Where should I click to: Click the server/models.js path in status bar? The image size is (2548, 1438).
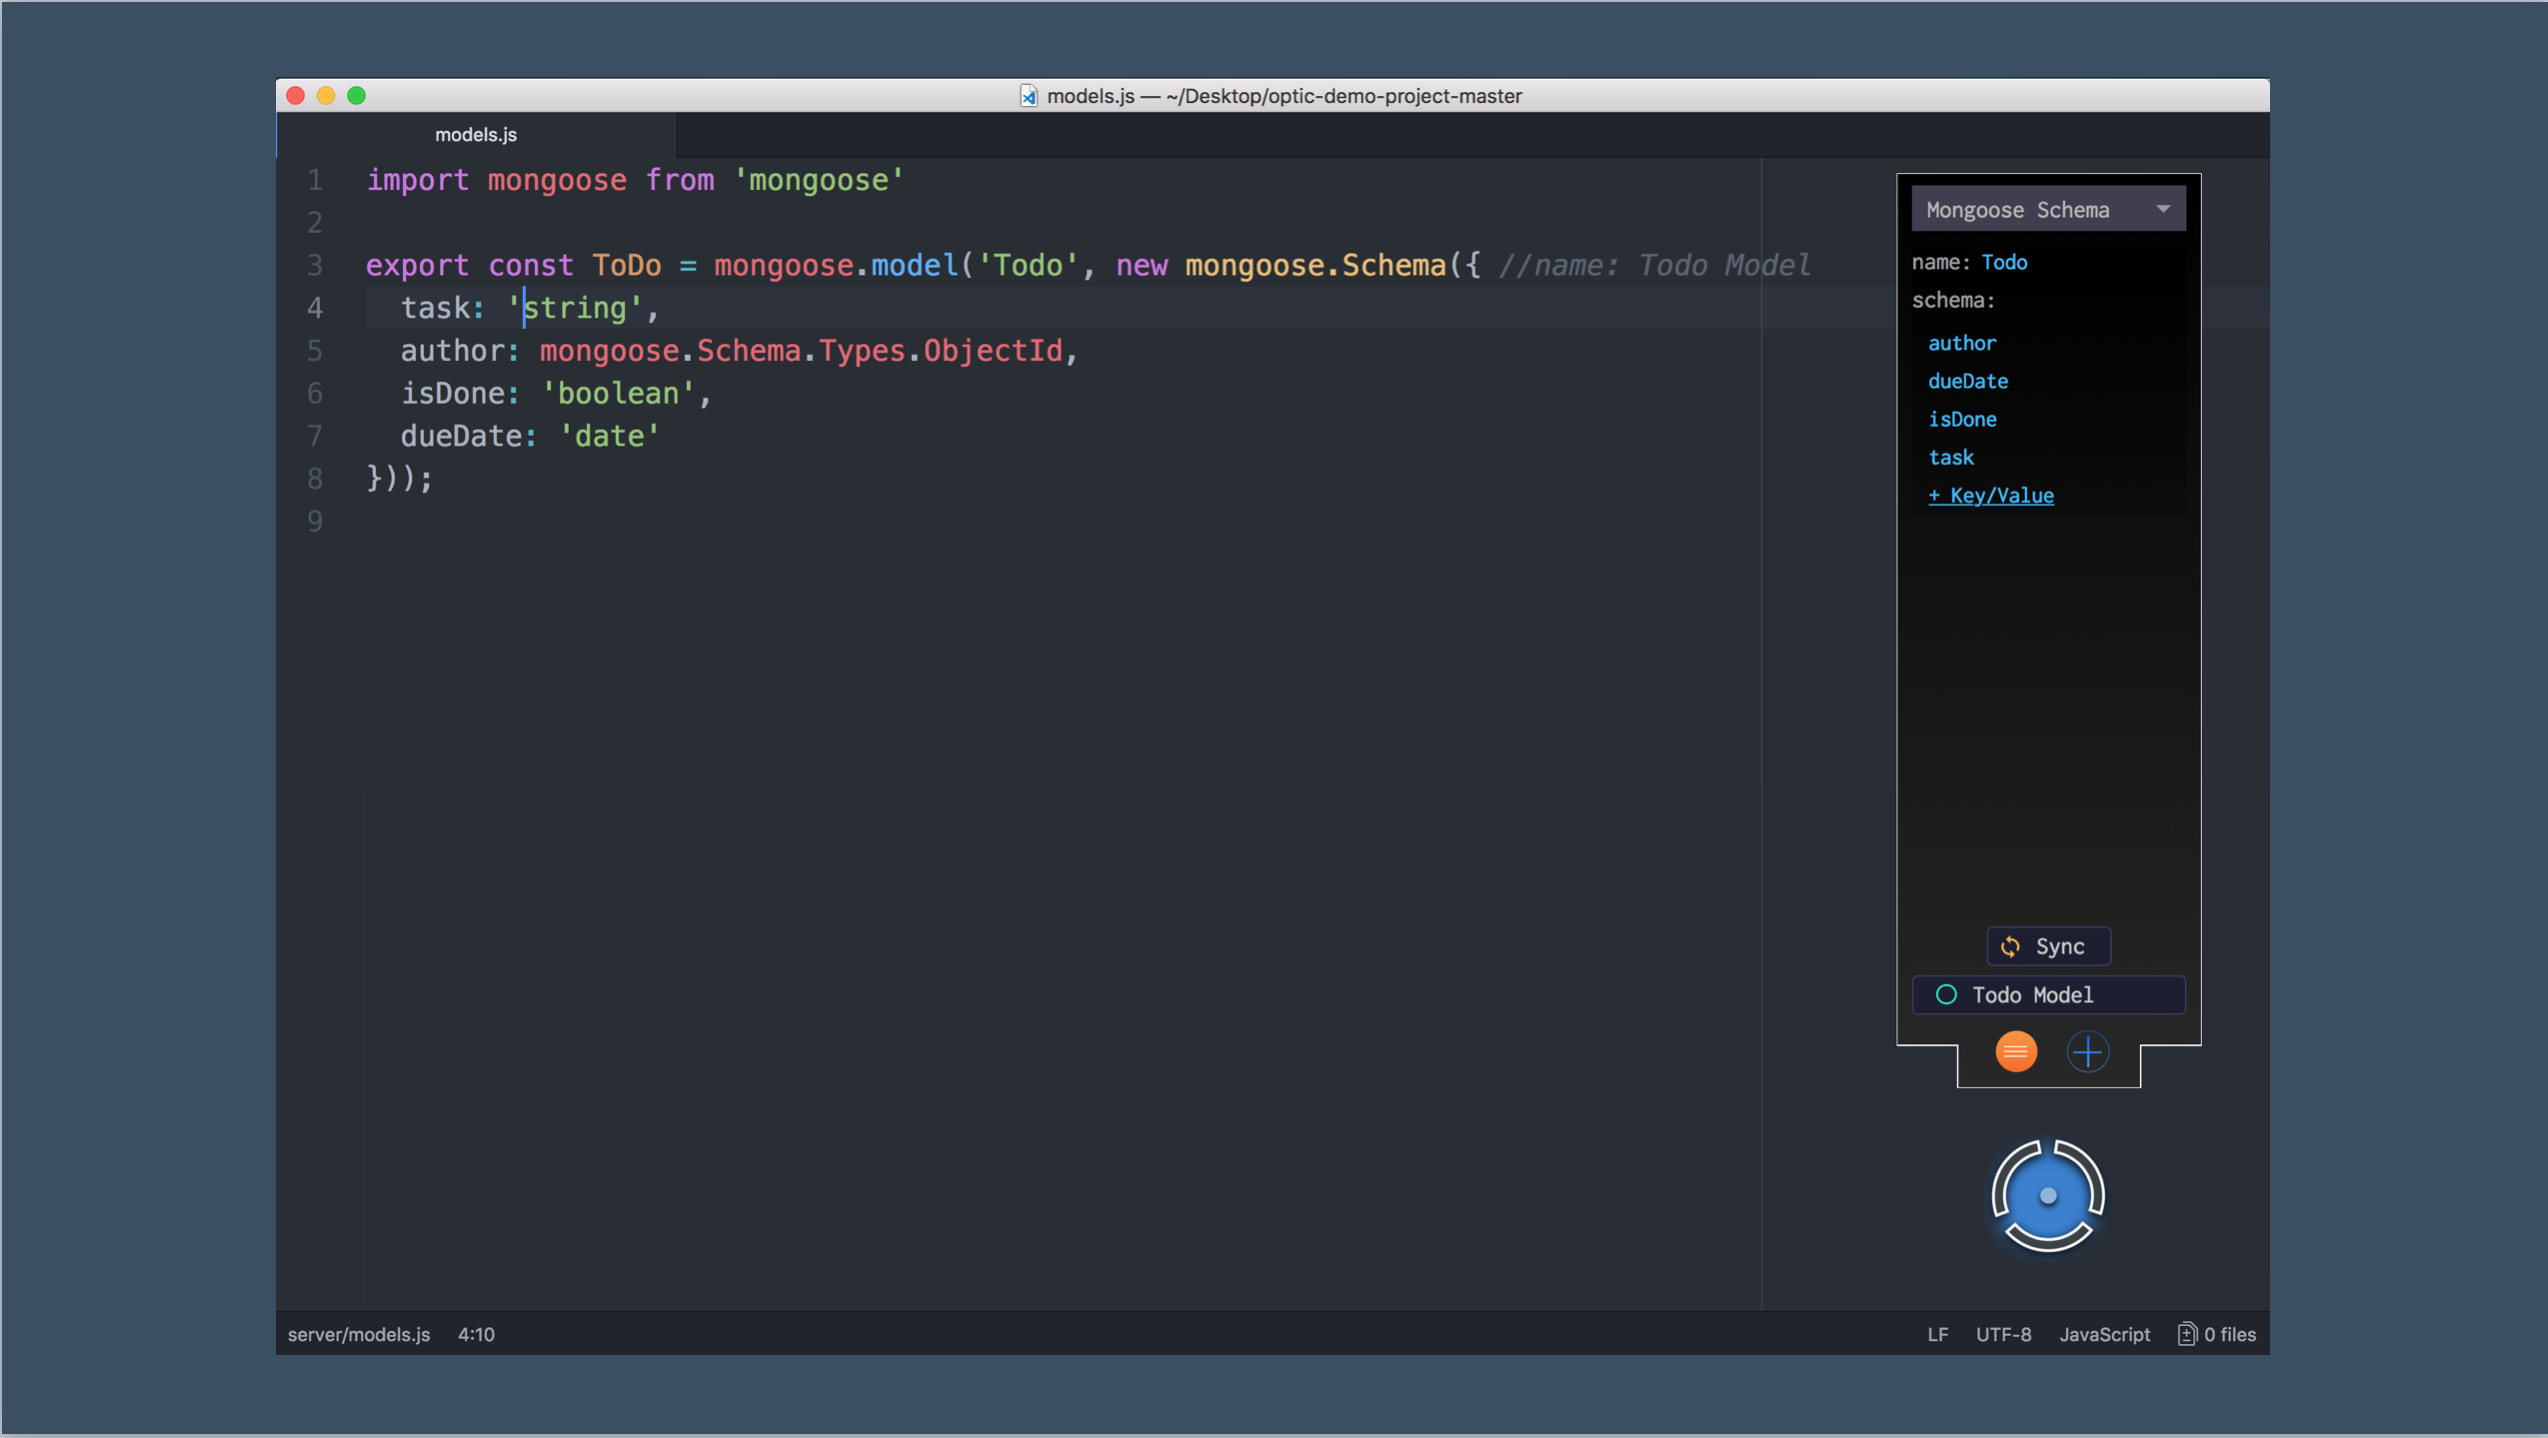359,1334
